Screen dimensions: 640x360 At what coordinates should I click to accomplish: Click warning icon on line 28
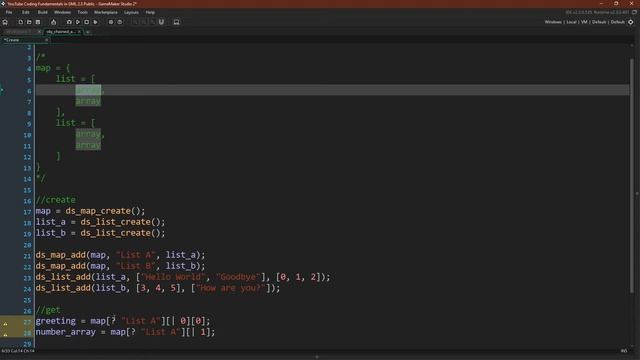5,335
